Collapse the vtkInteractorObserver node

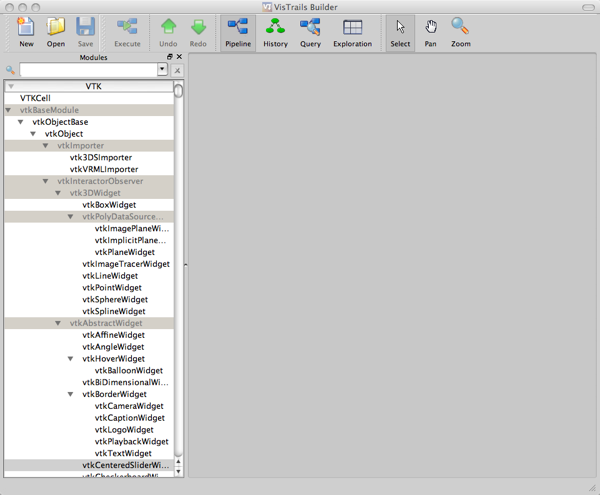coord(46,181)
